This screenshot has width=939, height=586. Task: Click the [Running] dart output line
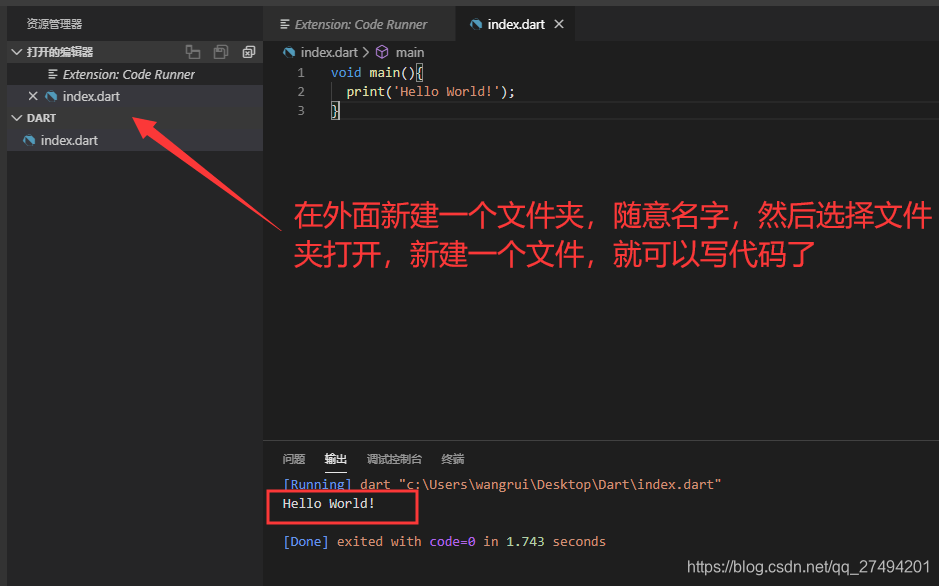point(502,484)
